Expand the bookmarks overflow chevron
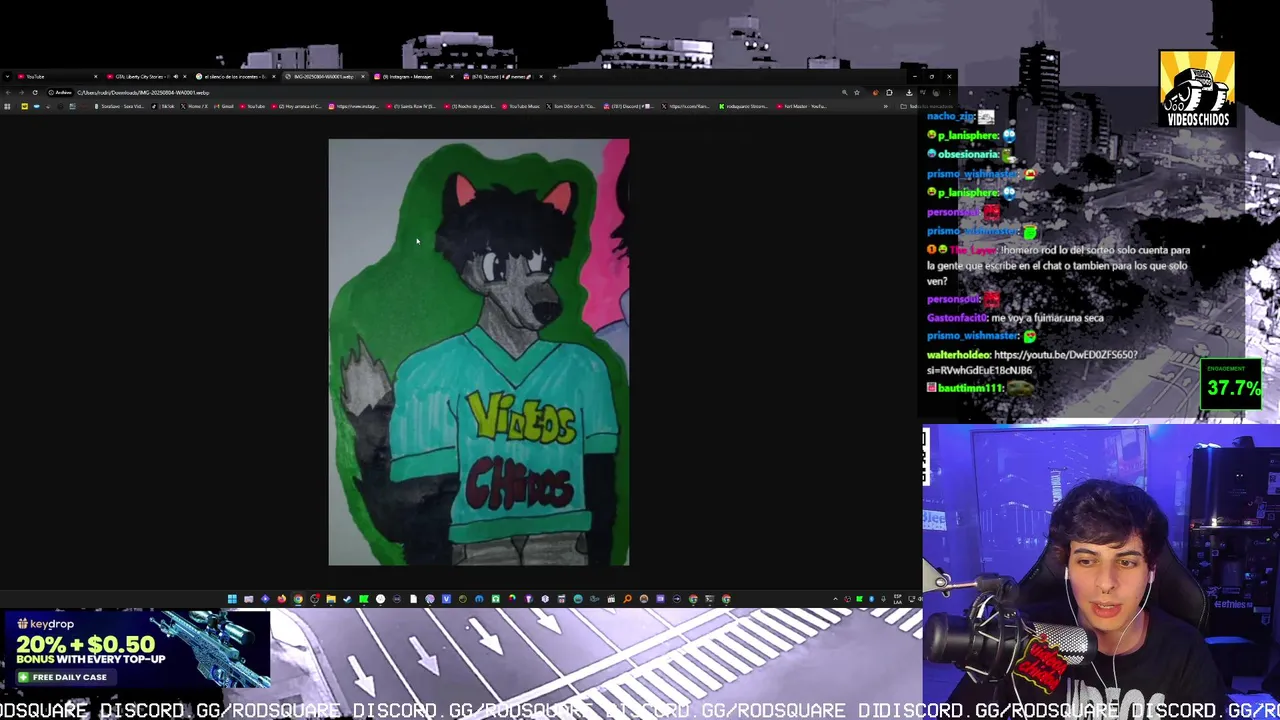Viewport: 1280px width, 720px height. coord(885,106)
